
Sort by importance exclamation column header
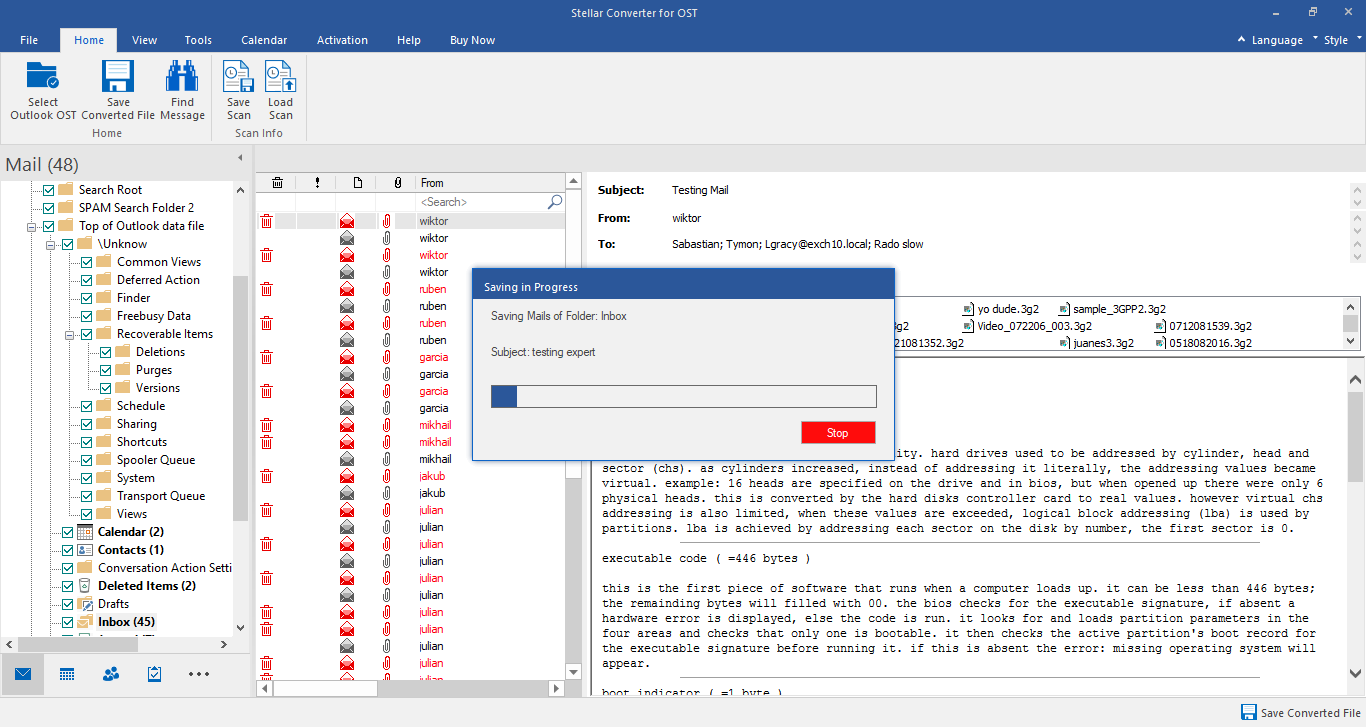point(317,183)
